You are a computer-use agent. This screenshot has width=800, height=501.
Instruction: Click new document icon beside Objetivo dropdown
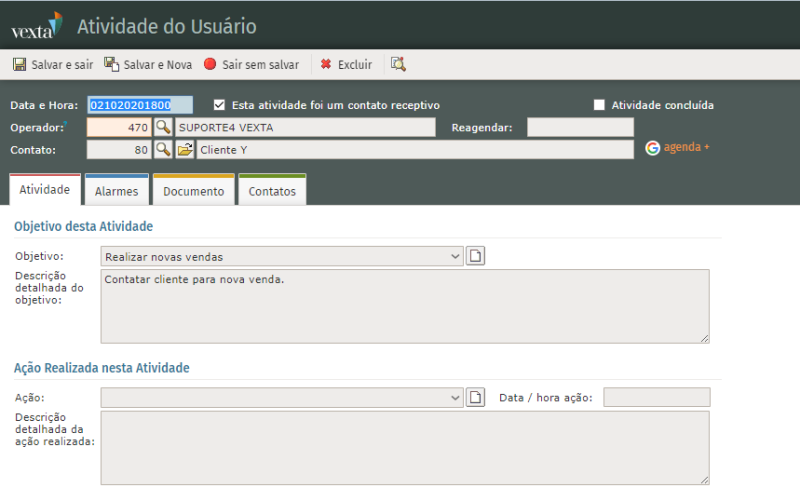click(x=477, y=256)
